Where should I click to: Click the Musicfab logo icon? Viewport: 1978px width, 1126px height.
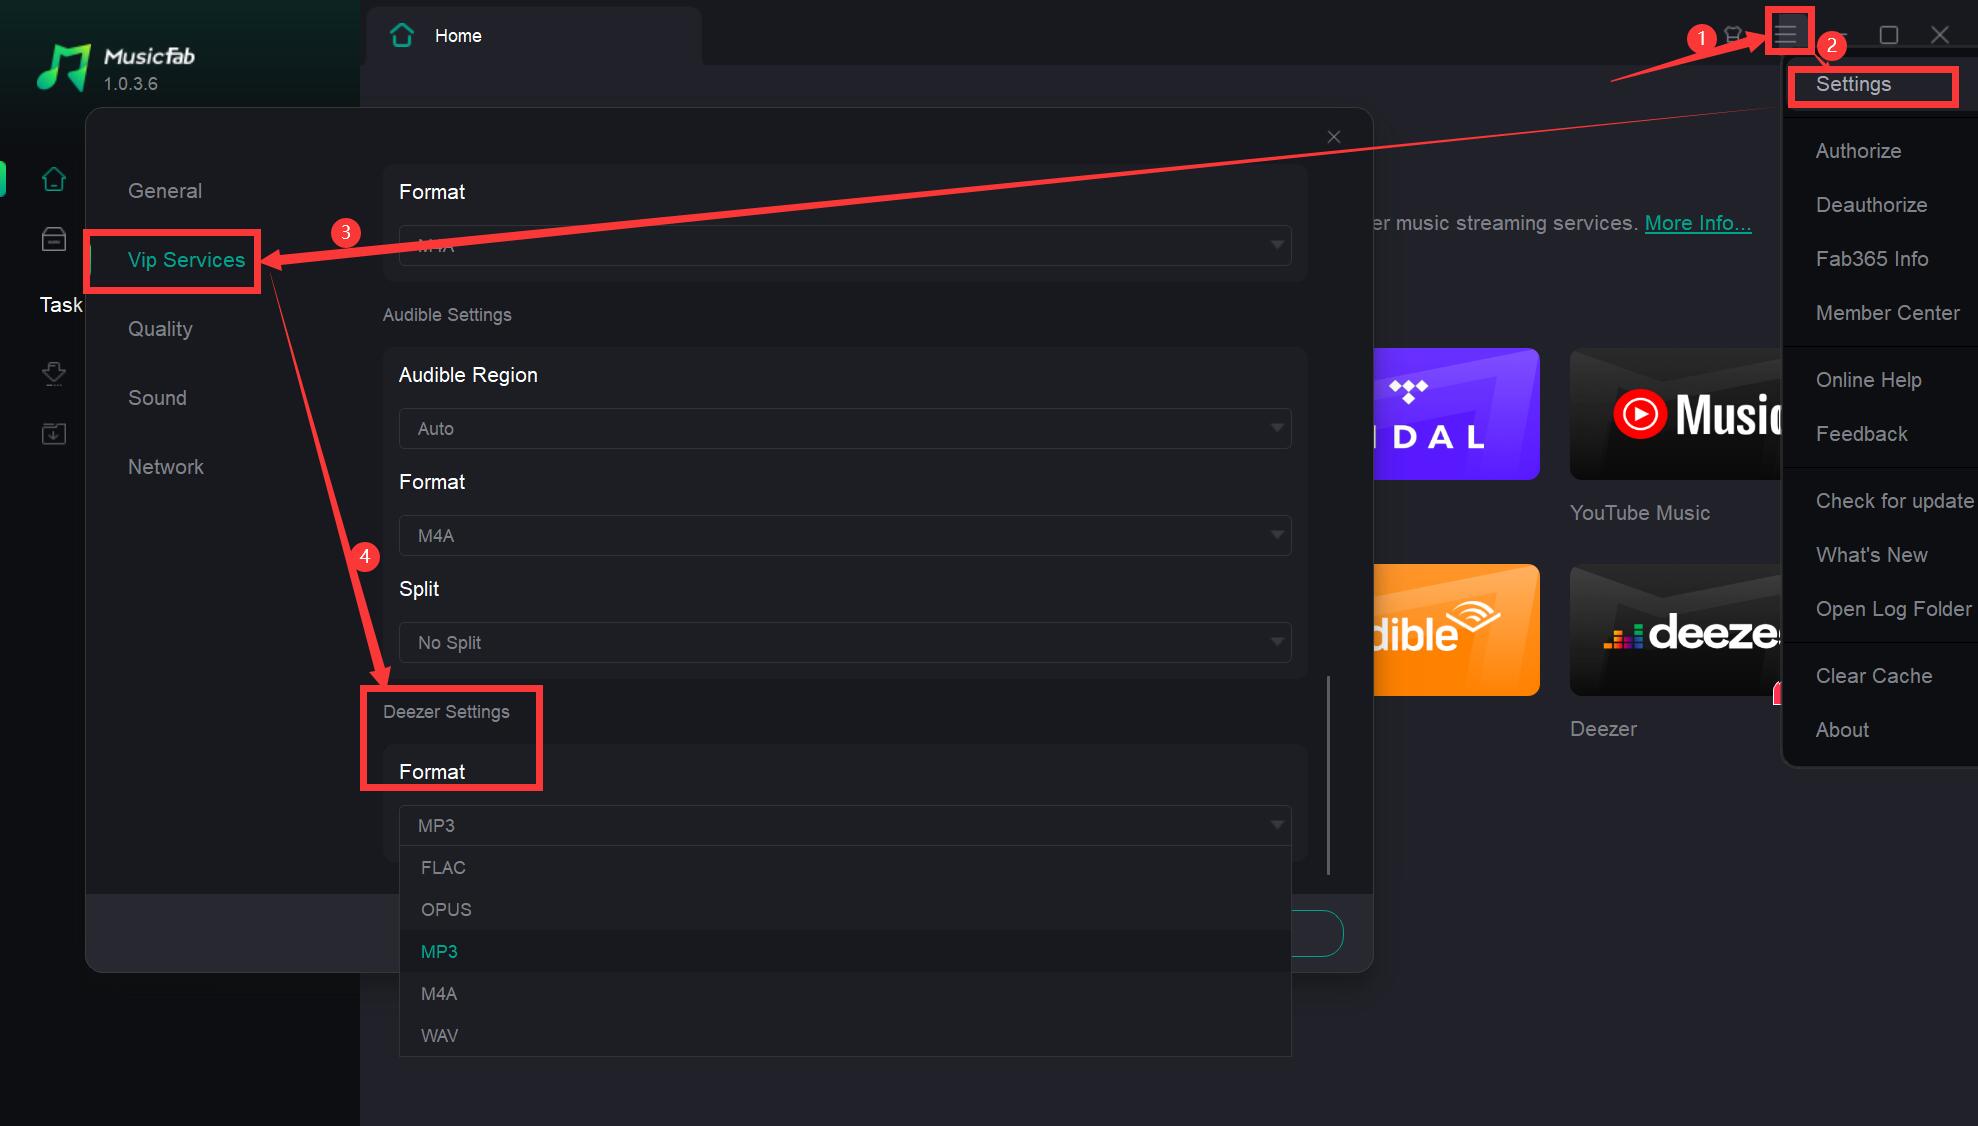coord(64,67)
